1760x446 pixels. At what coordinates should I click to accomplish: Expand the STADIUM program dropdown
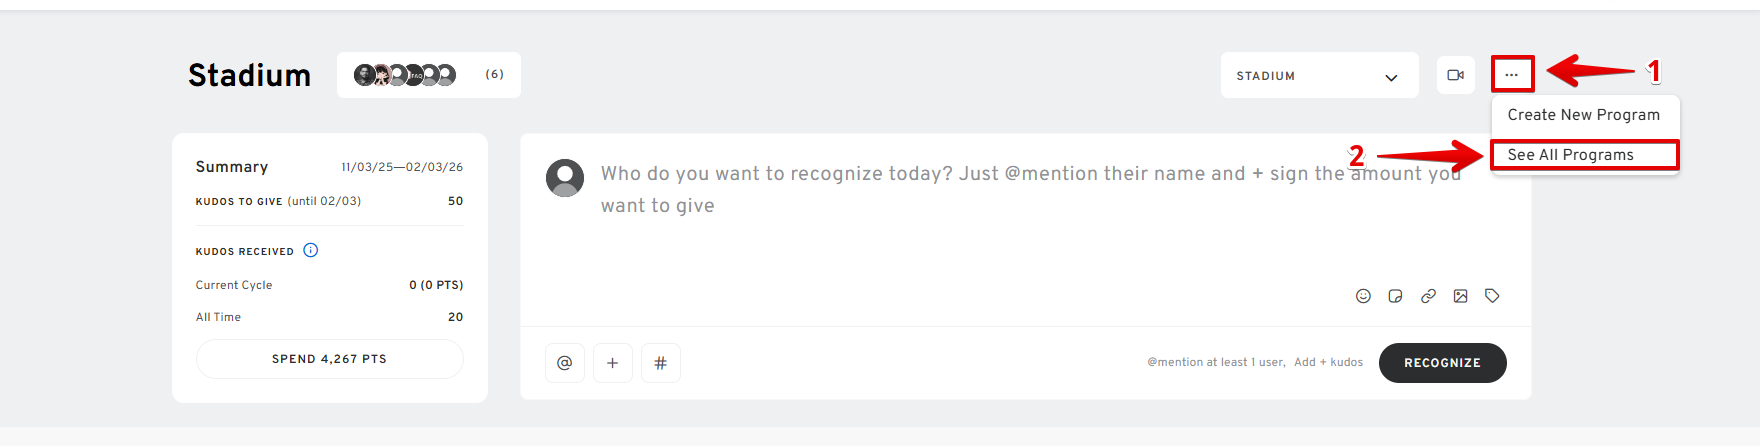pos(1319,76)
